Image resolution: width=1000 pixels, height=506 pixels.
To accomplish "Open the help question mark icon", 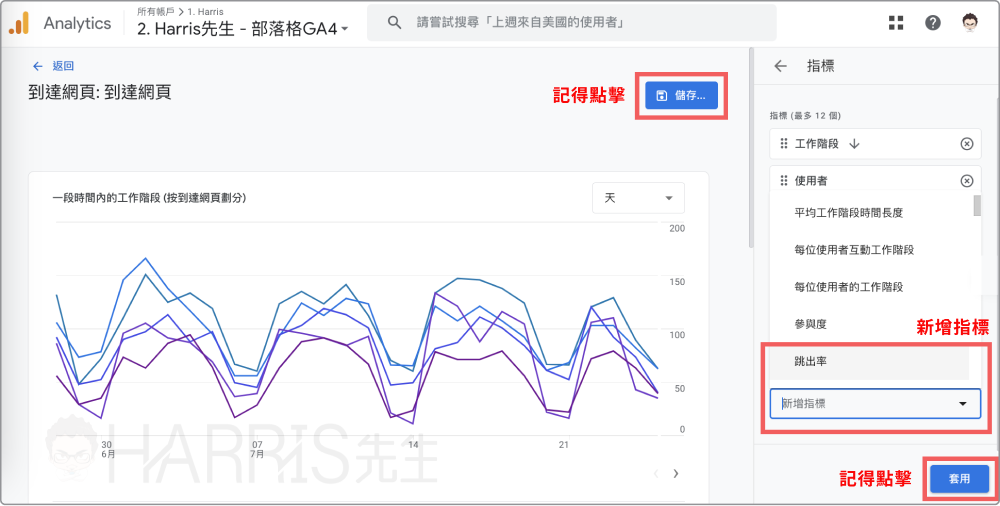I will [932, 23].
